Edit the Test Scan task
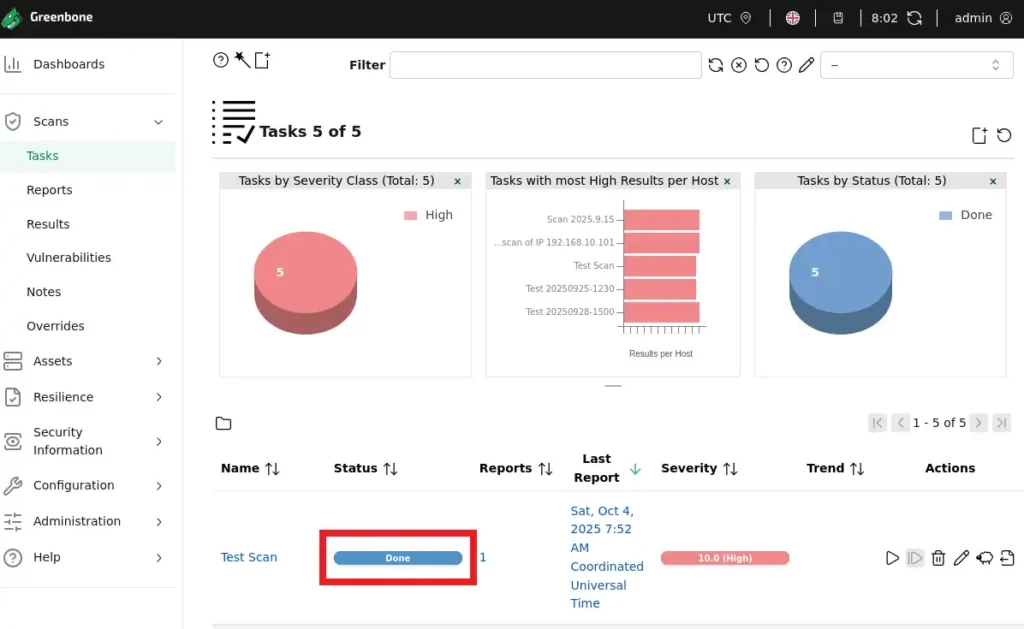This screenshot has height=629, width=1024. (961, 558)
